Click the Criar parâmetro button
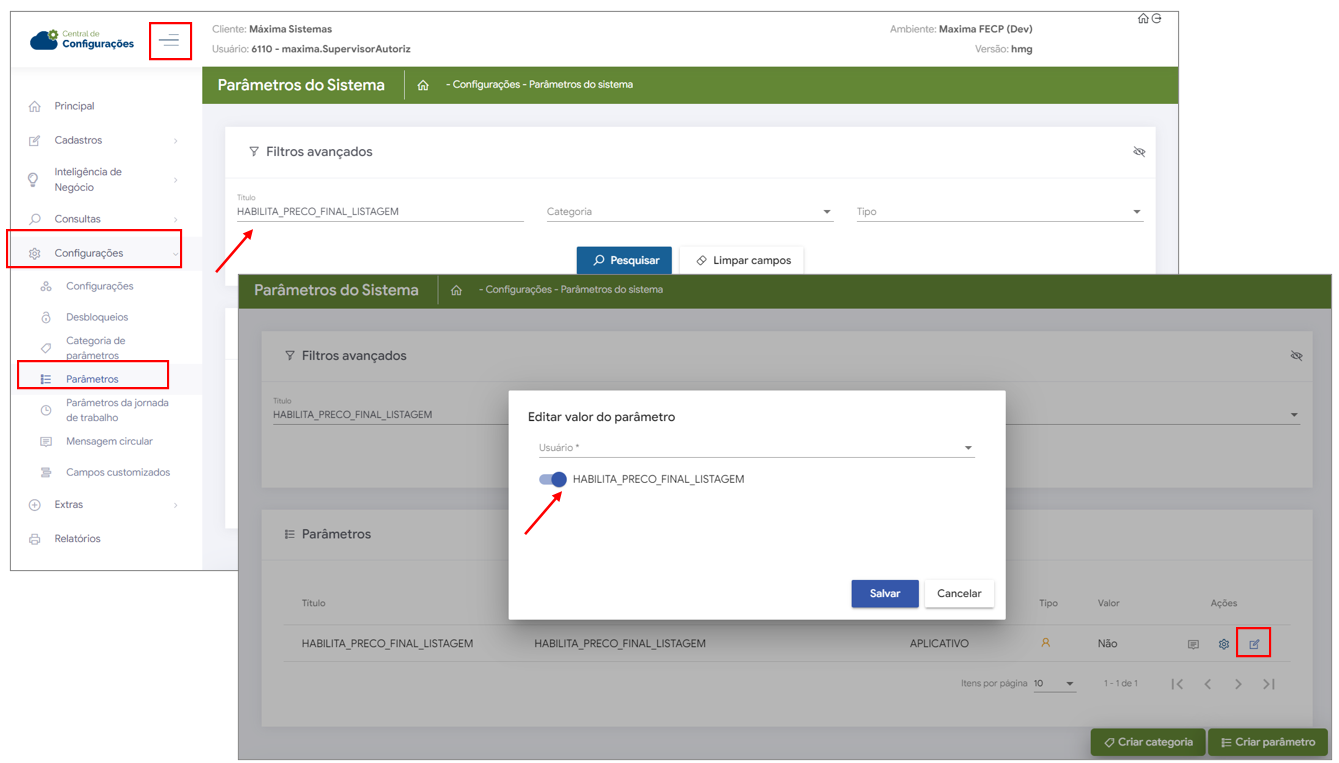 1267,742
